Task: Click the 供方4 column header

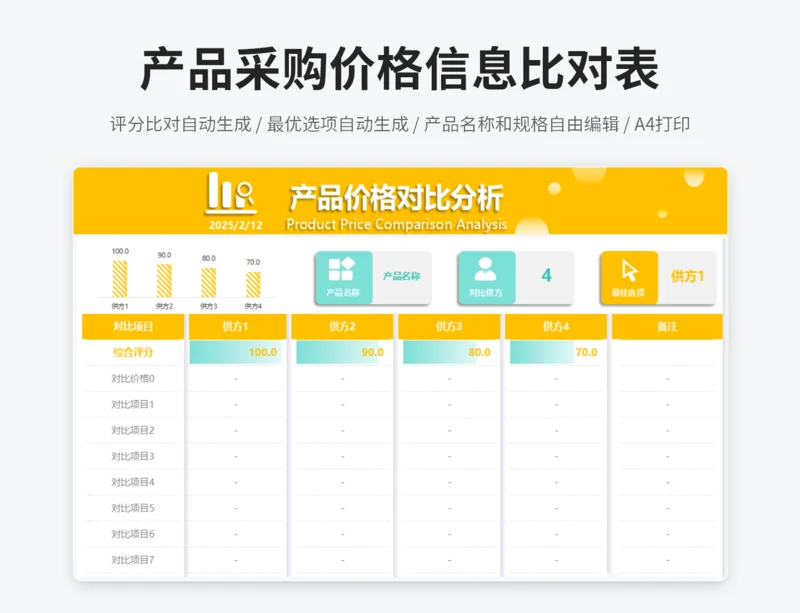Action: click(x=556, y=327)
